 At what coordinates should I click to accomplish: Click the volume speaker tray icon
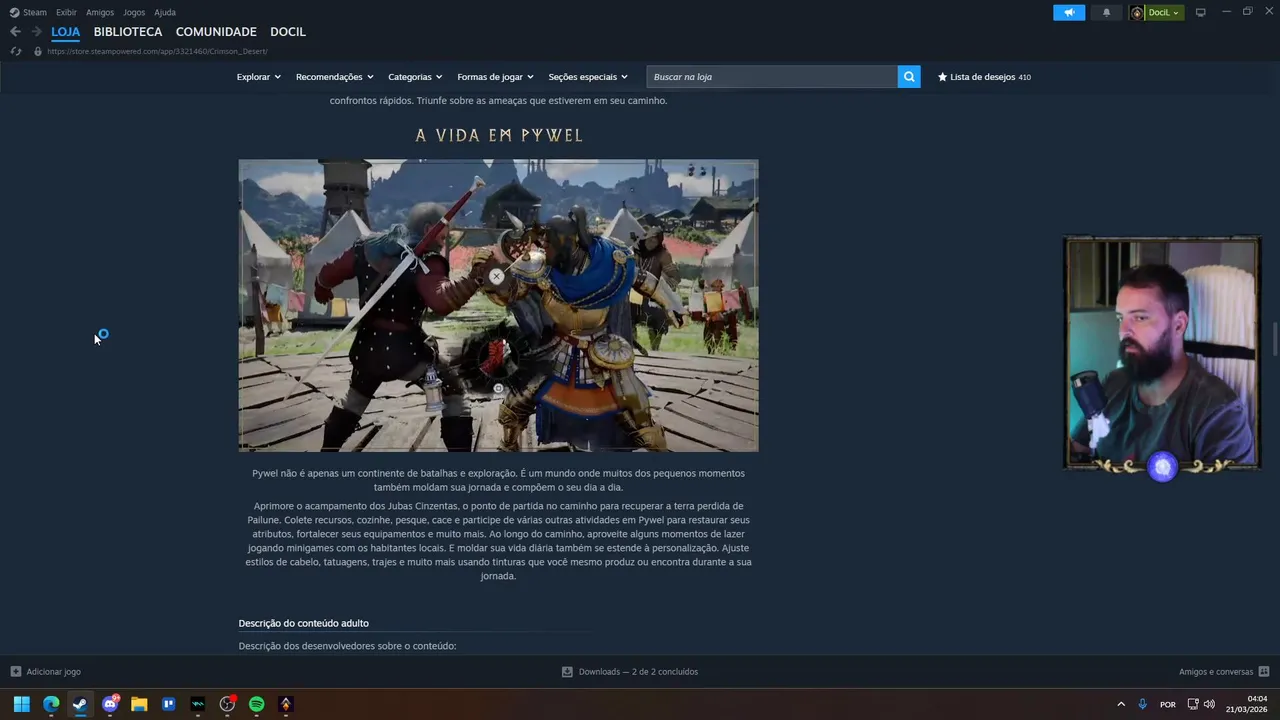click(x=1209, y=704)
